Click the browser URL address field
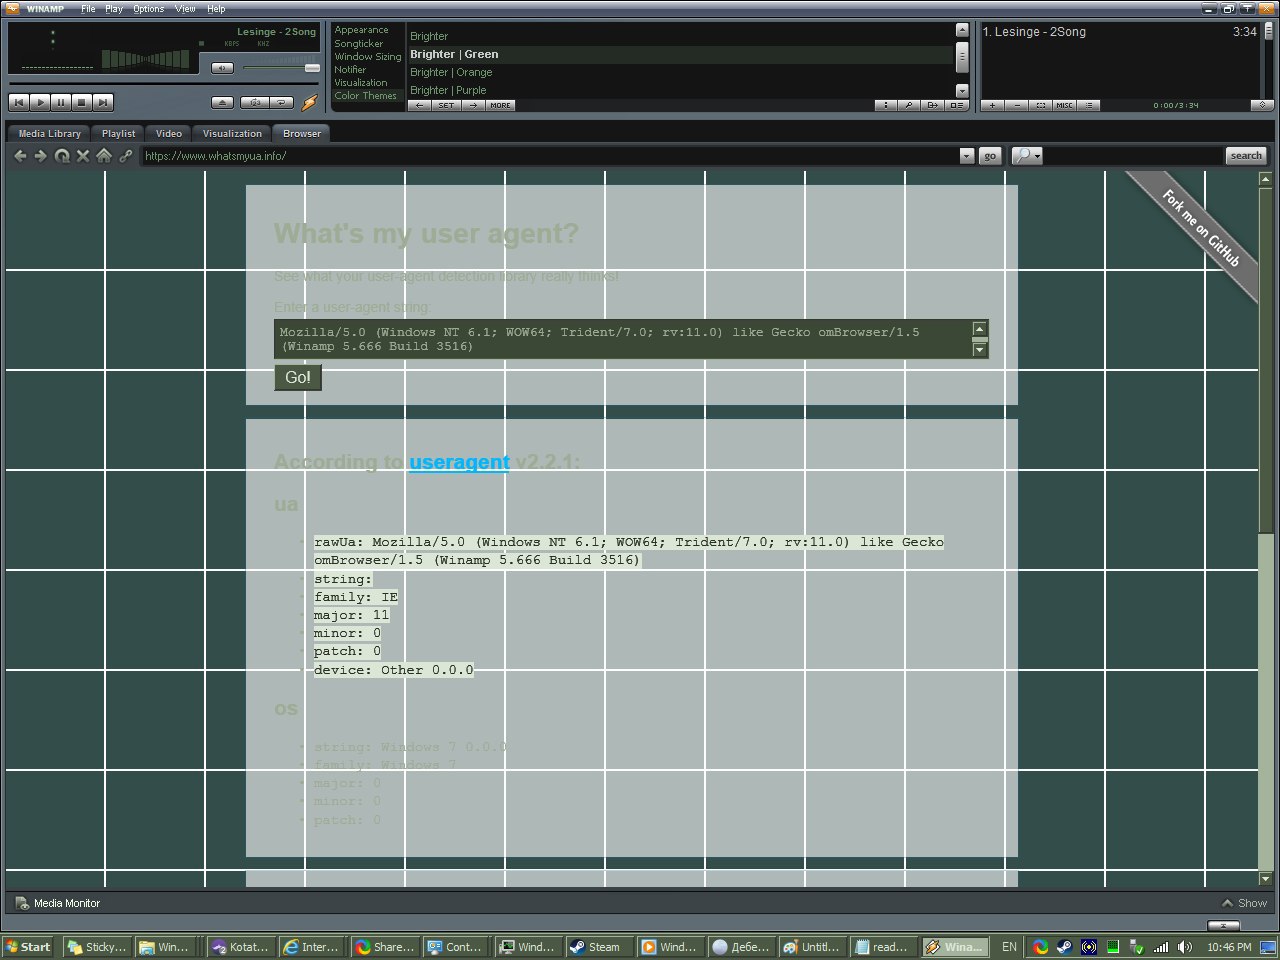 [549, 156]
